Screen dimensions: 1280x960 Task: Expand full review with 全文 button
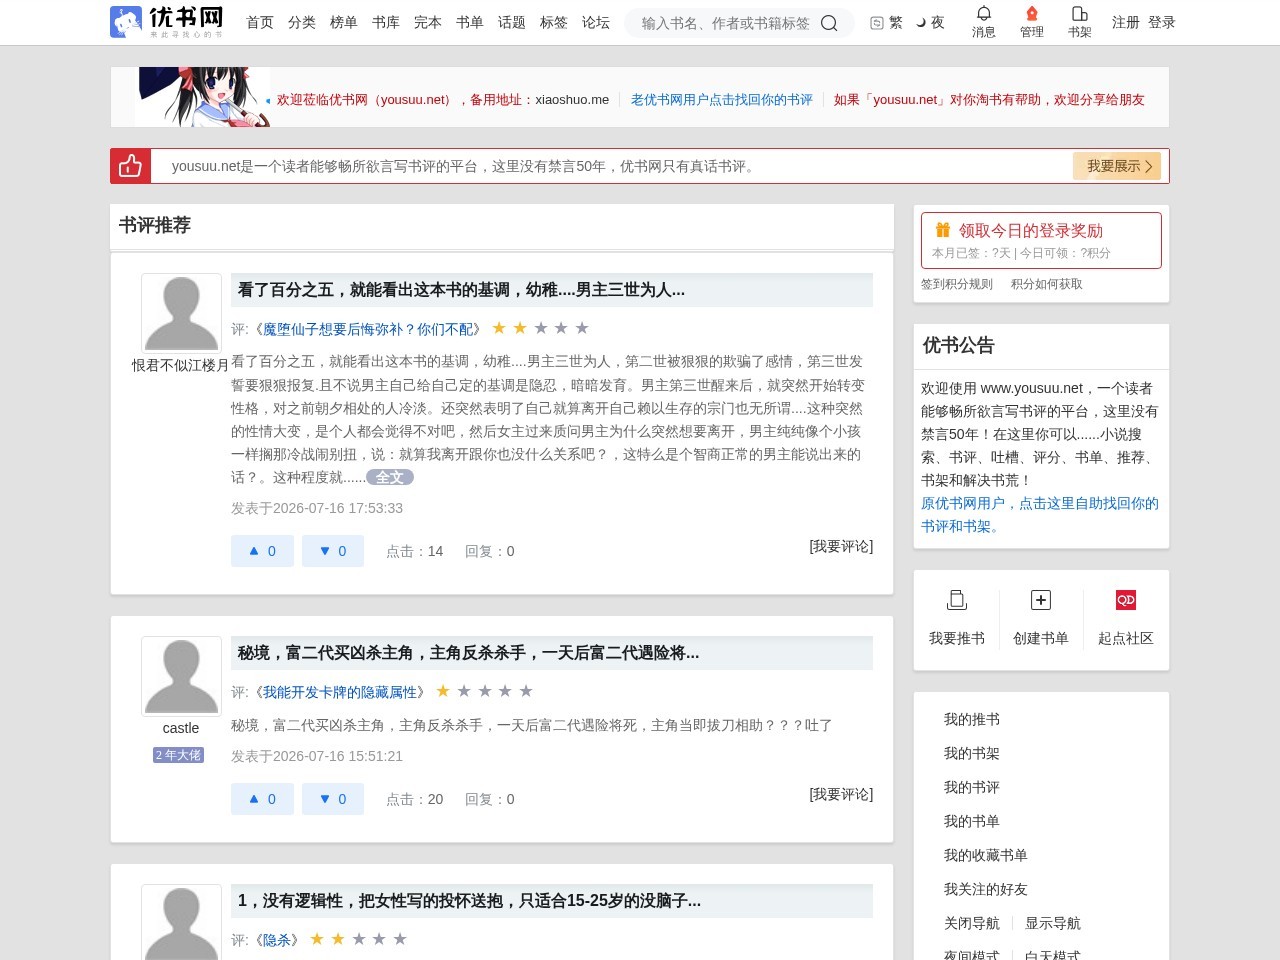point(390,477)
